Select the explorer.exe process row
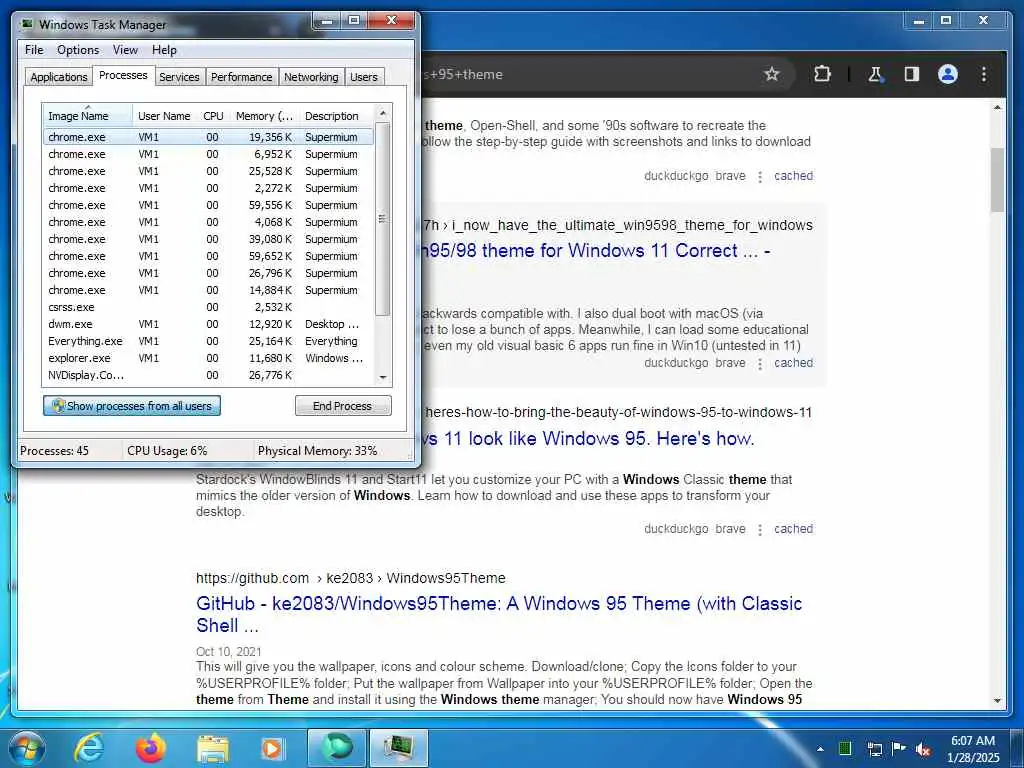 [x=208, y=358]
